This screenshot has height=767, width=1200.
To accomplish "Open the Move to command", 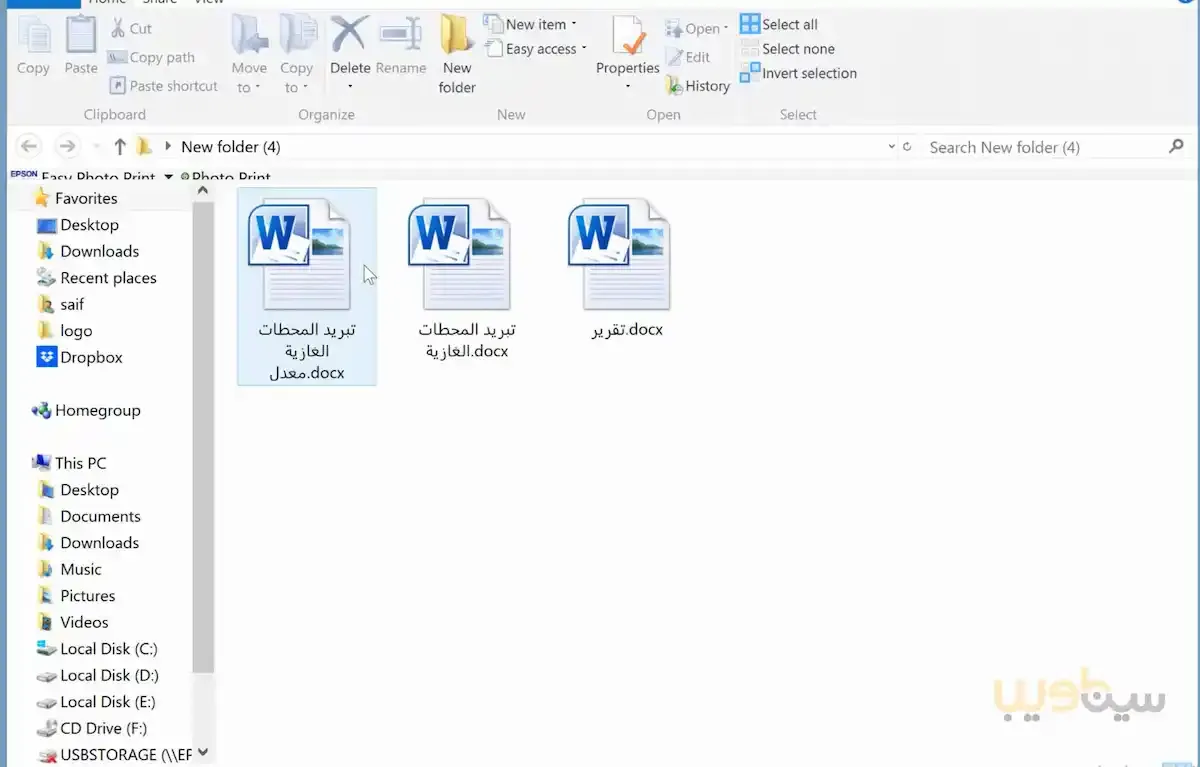I will (x=249, y=55).
